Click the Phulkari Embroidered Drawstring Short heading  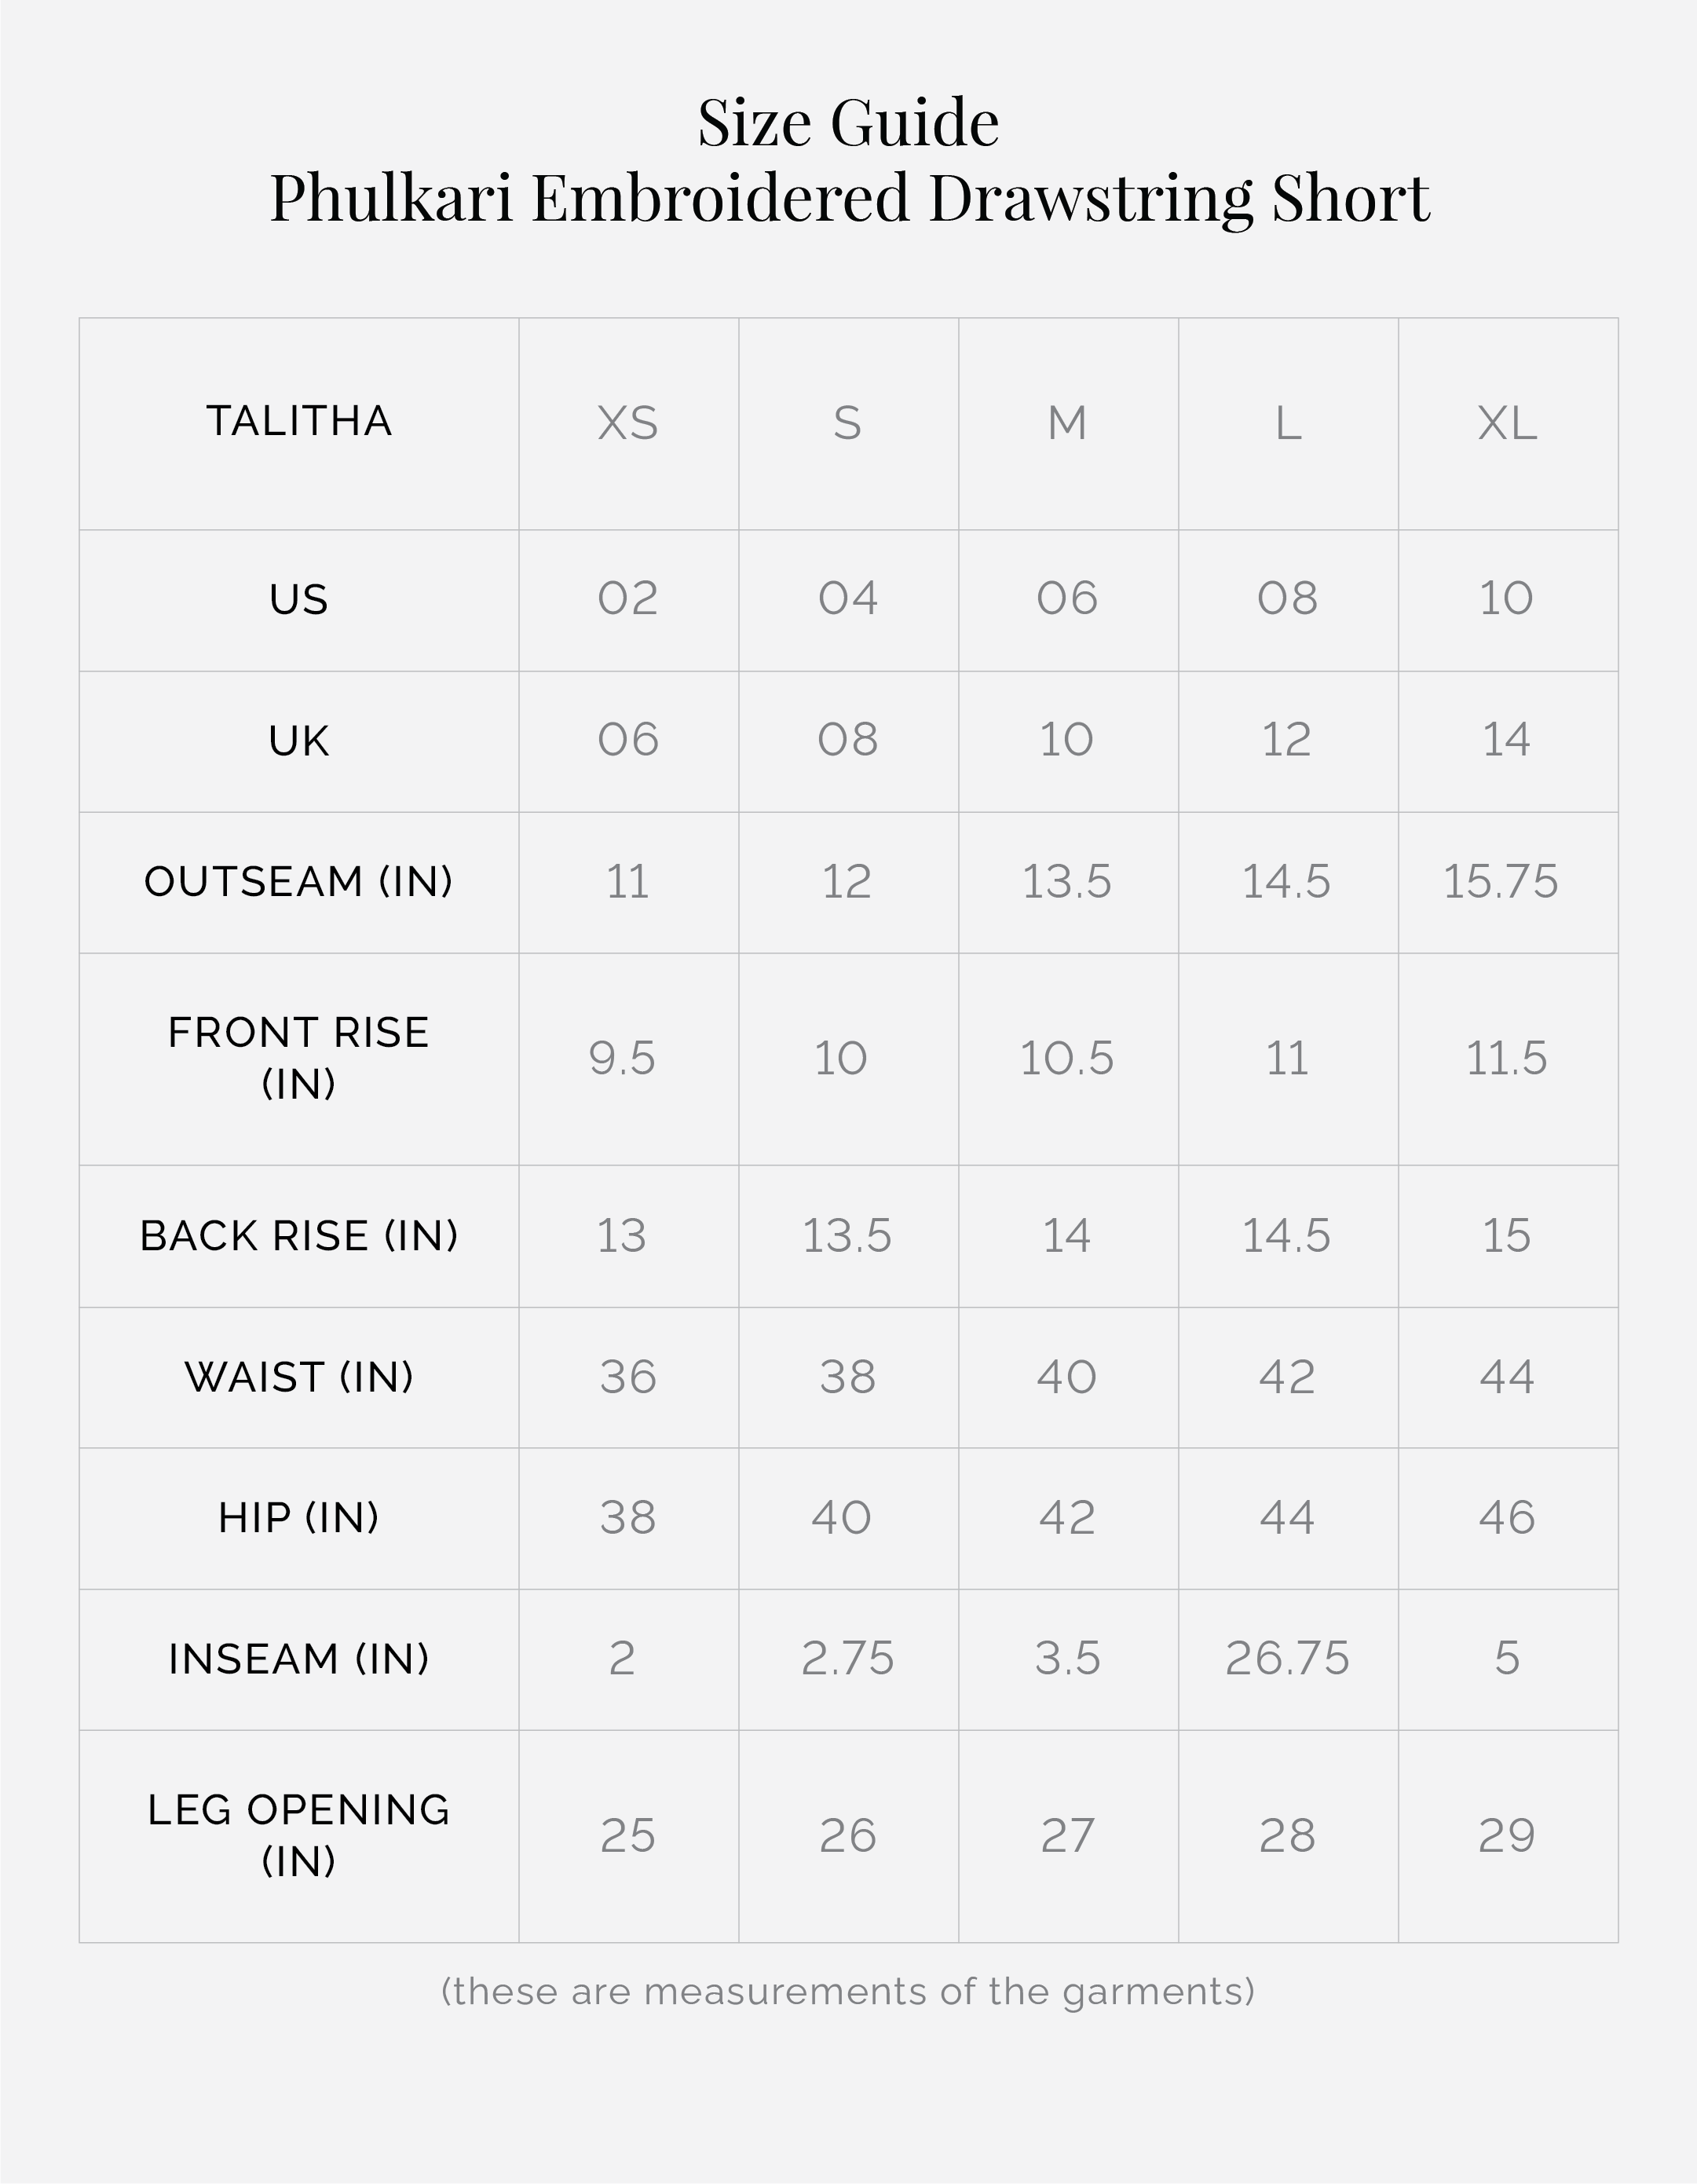(849, 198)
